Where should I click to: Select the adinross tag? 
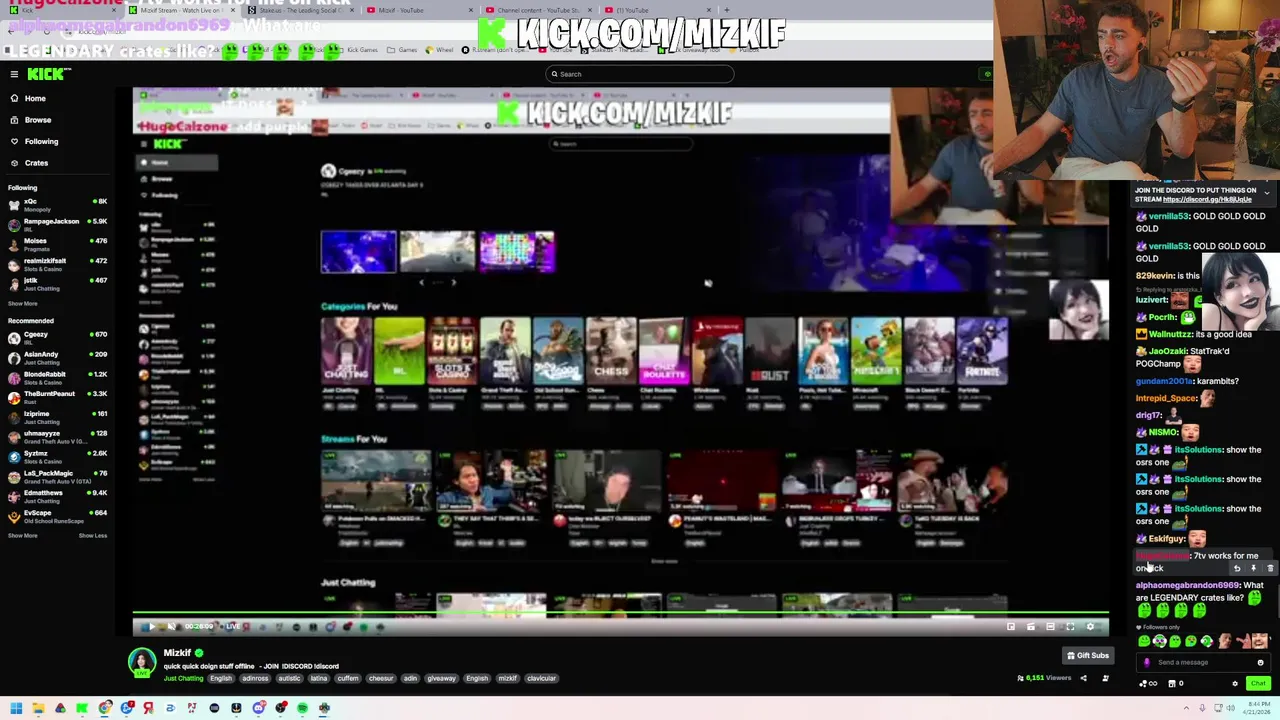coord(255,678)
